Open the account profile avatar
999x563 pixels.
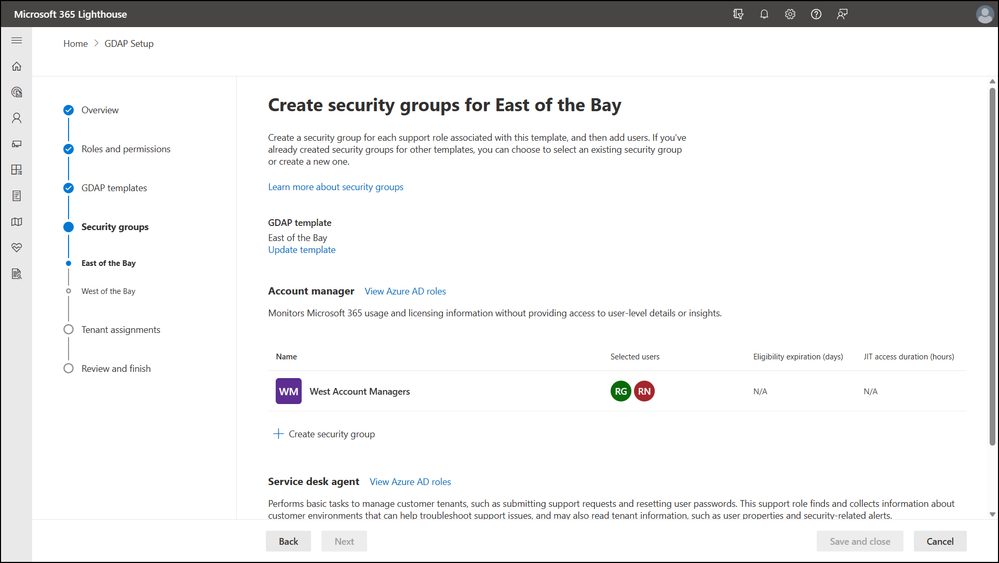click(x=984, y=14)
